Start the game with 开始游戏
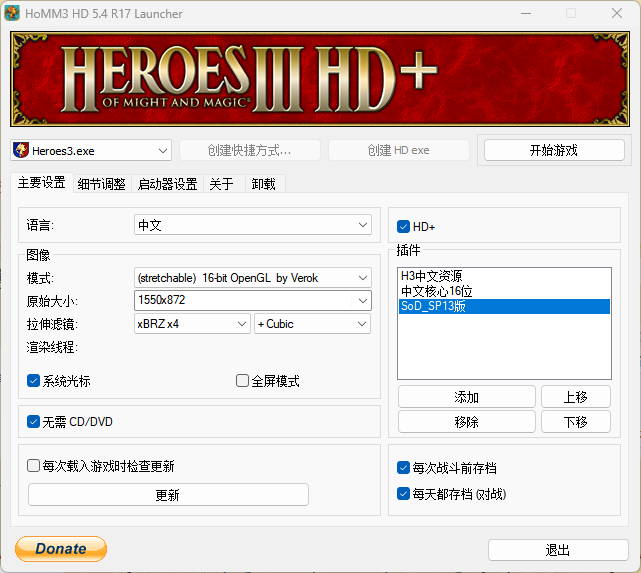 tap(554, 150)
